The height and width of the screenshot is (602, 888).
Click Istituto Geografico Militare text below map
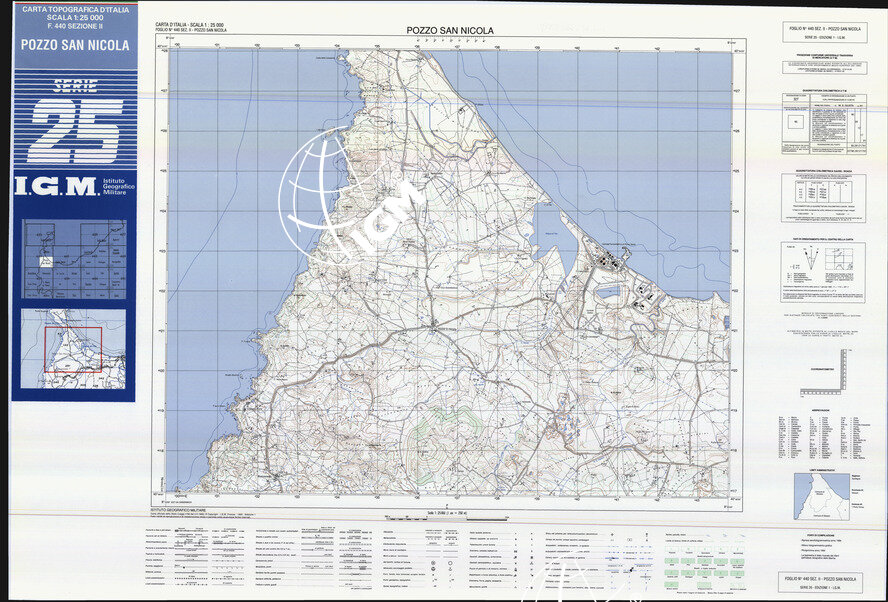click(190, 509)
